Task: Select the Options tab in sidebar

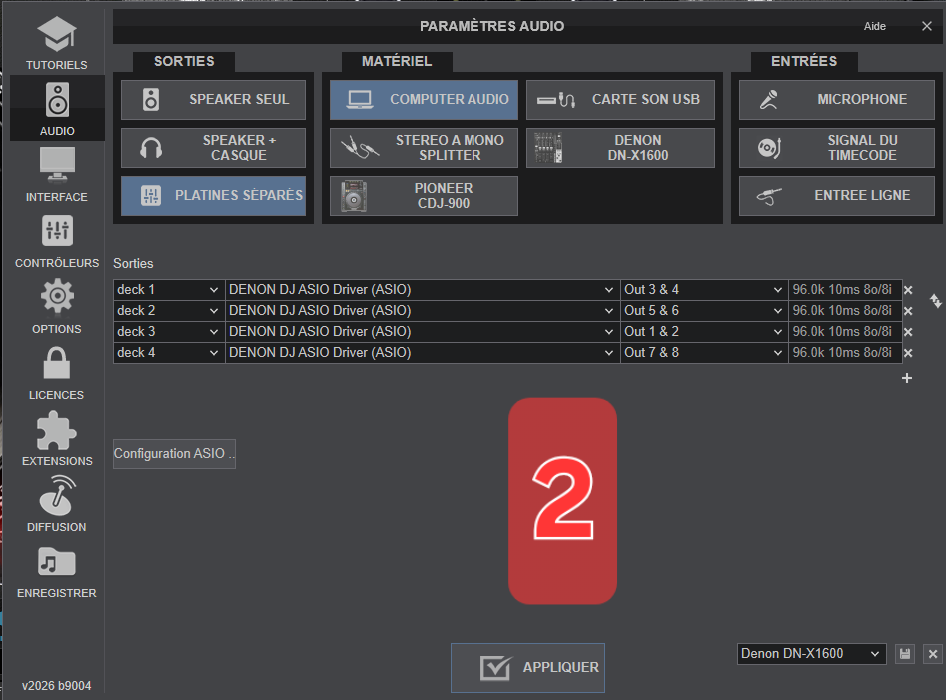Action: [57, 306]
